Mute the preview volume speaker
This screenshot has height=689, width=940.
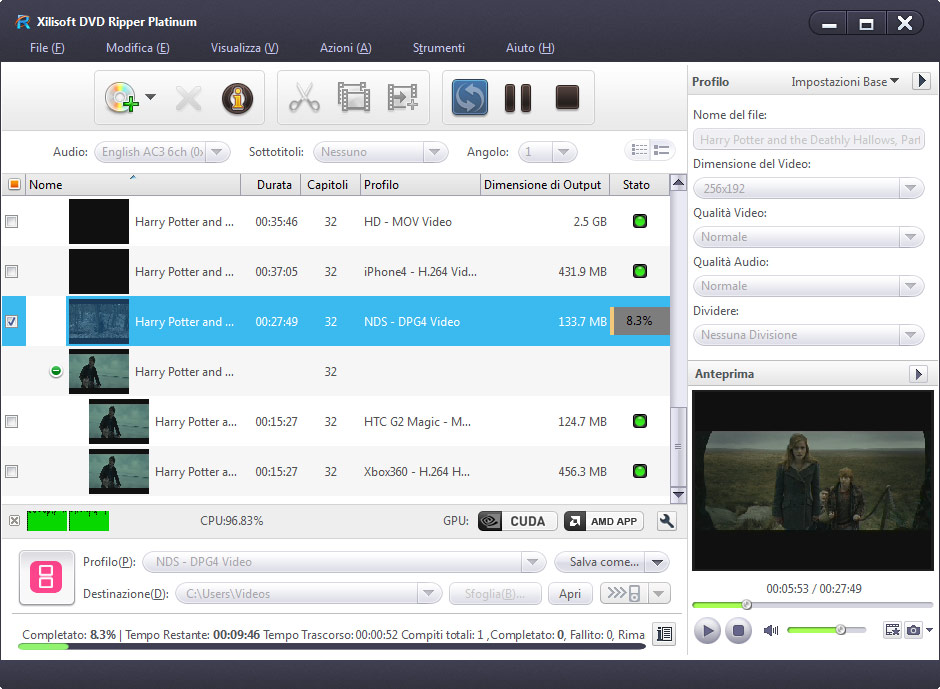(x=771, y=630)
